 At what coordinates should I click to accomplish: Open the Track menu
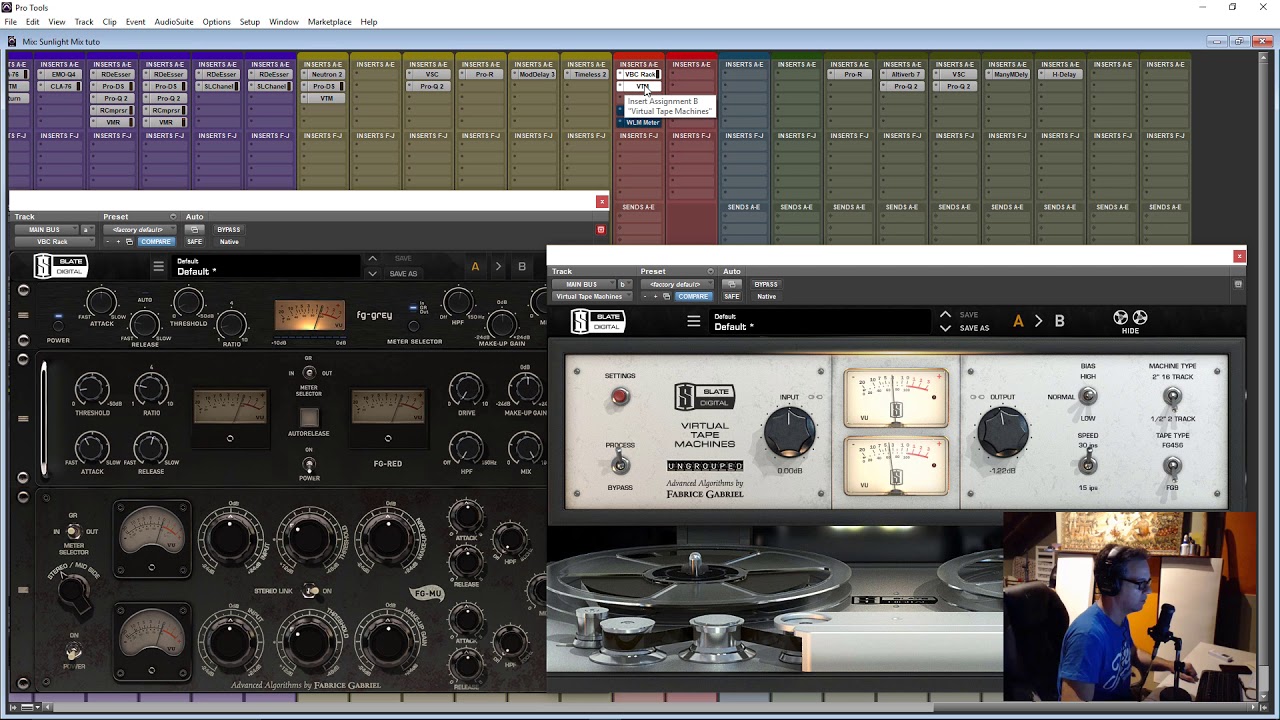click(84, 22)
